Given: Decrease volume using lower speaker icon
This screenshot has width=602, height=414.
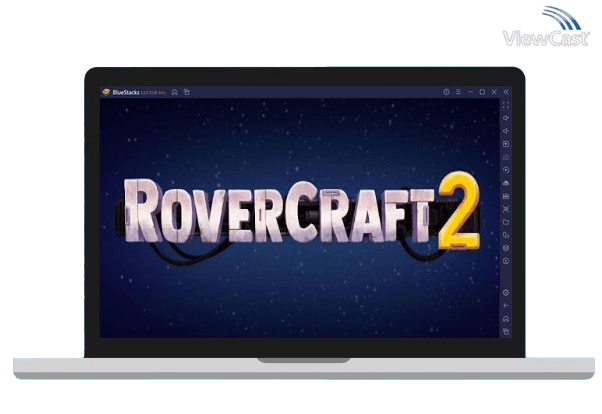Looking at the screenshot, I should 506,131.
